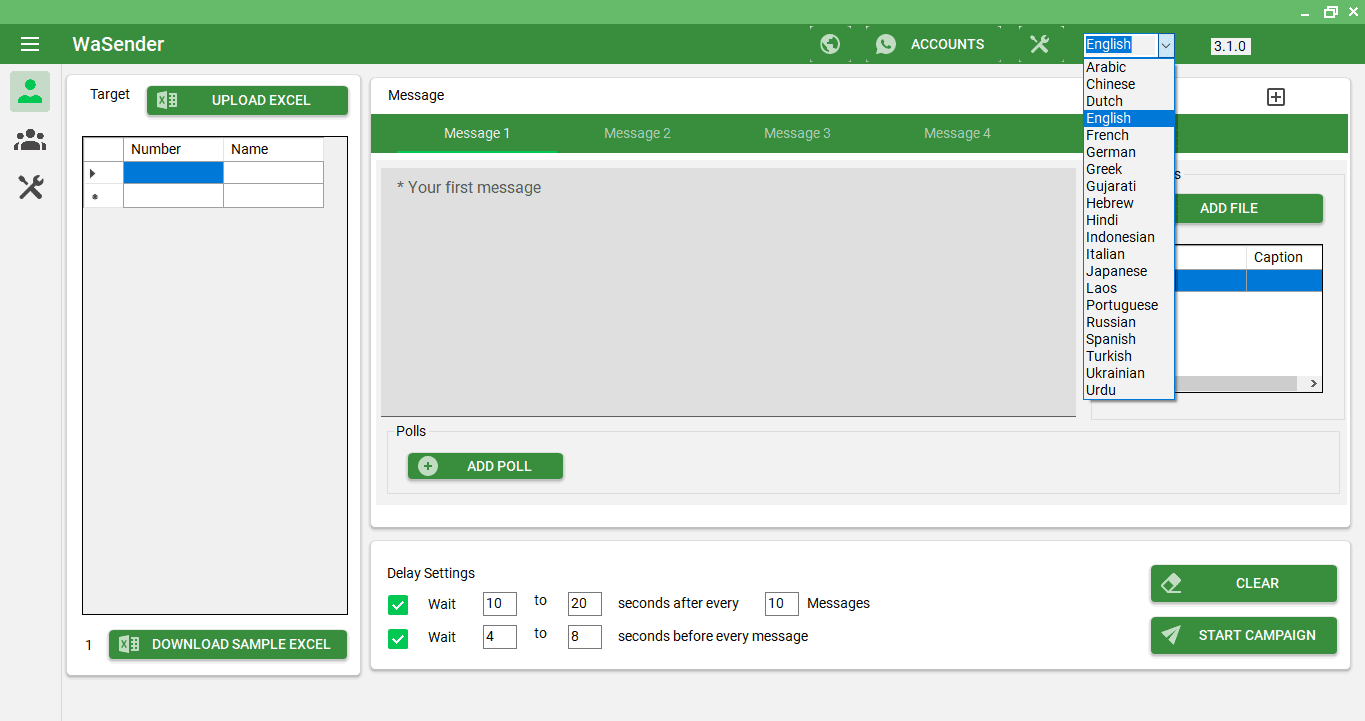Click the maximum wait field showing 20
Image resolution: width=1365 pixels, height=721 pixels.
pos(584,603)
